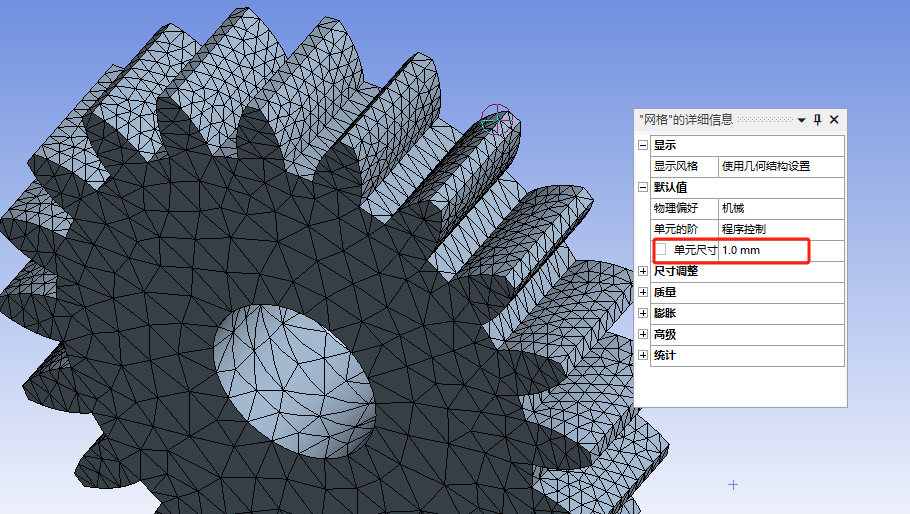Viewport: 910px width, 514px height.
Task: Tick the 单元尺寸 checkbox
Action: pos(660,249)
